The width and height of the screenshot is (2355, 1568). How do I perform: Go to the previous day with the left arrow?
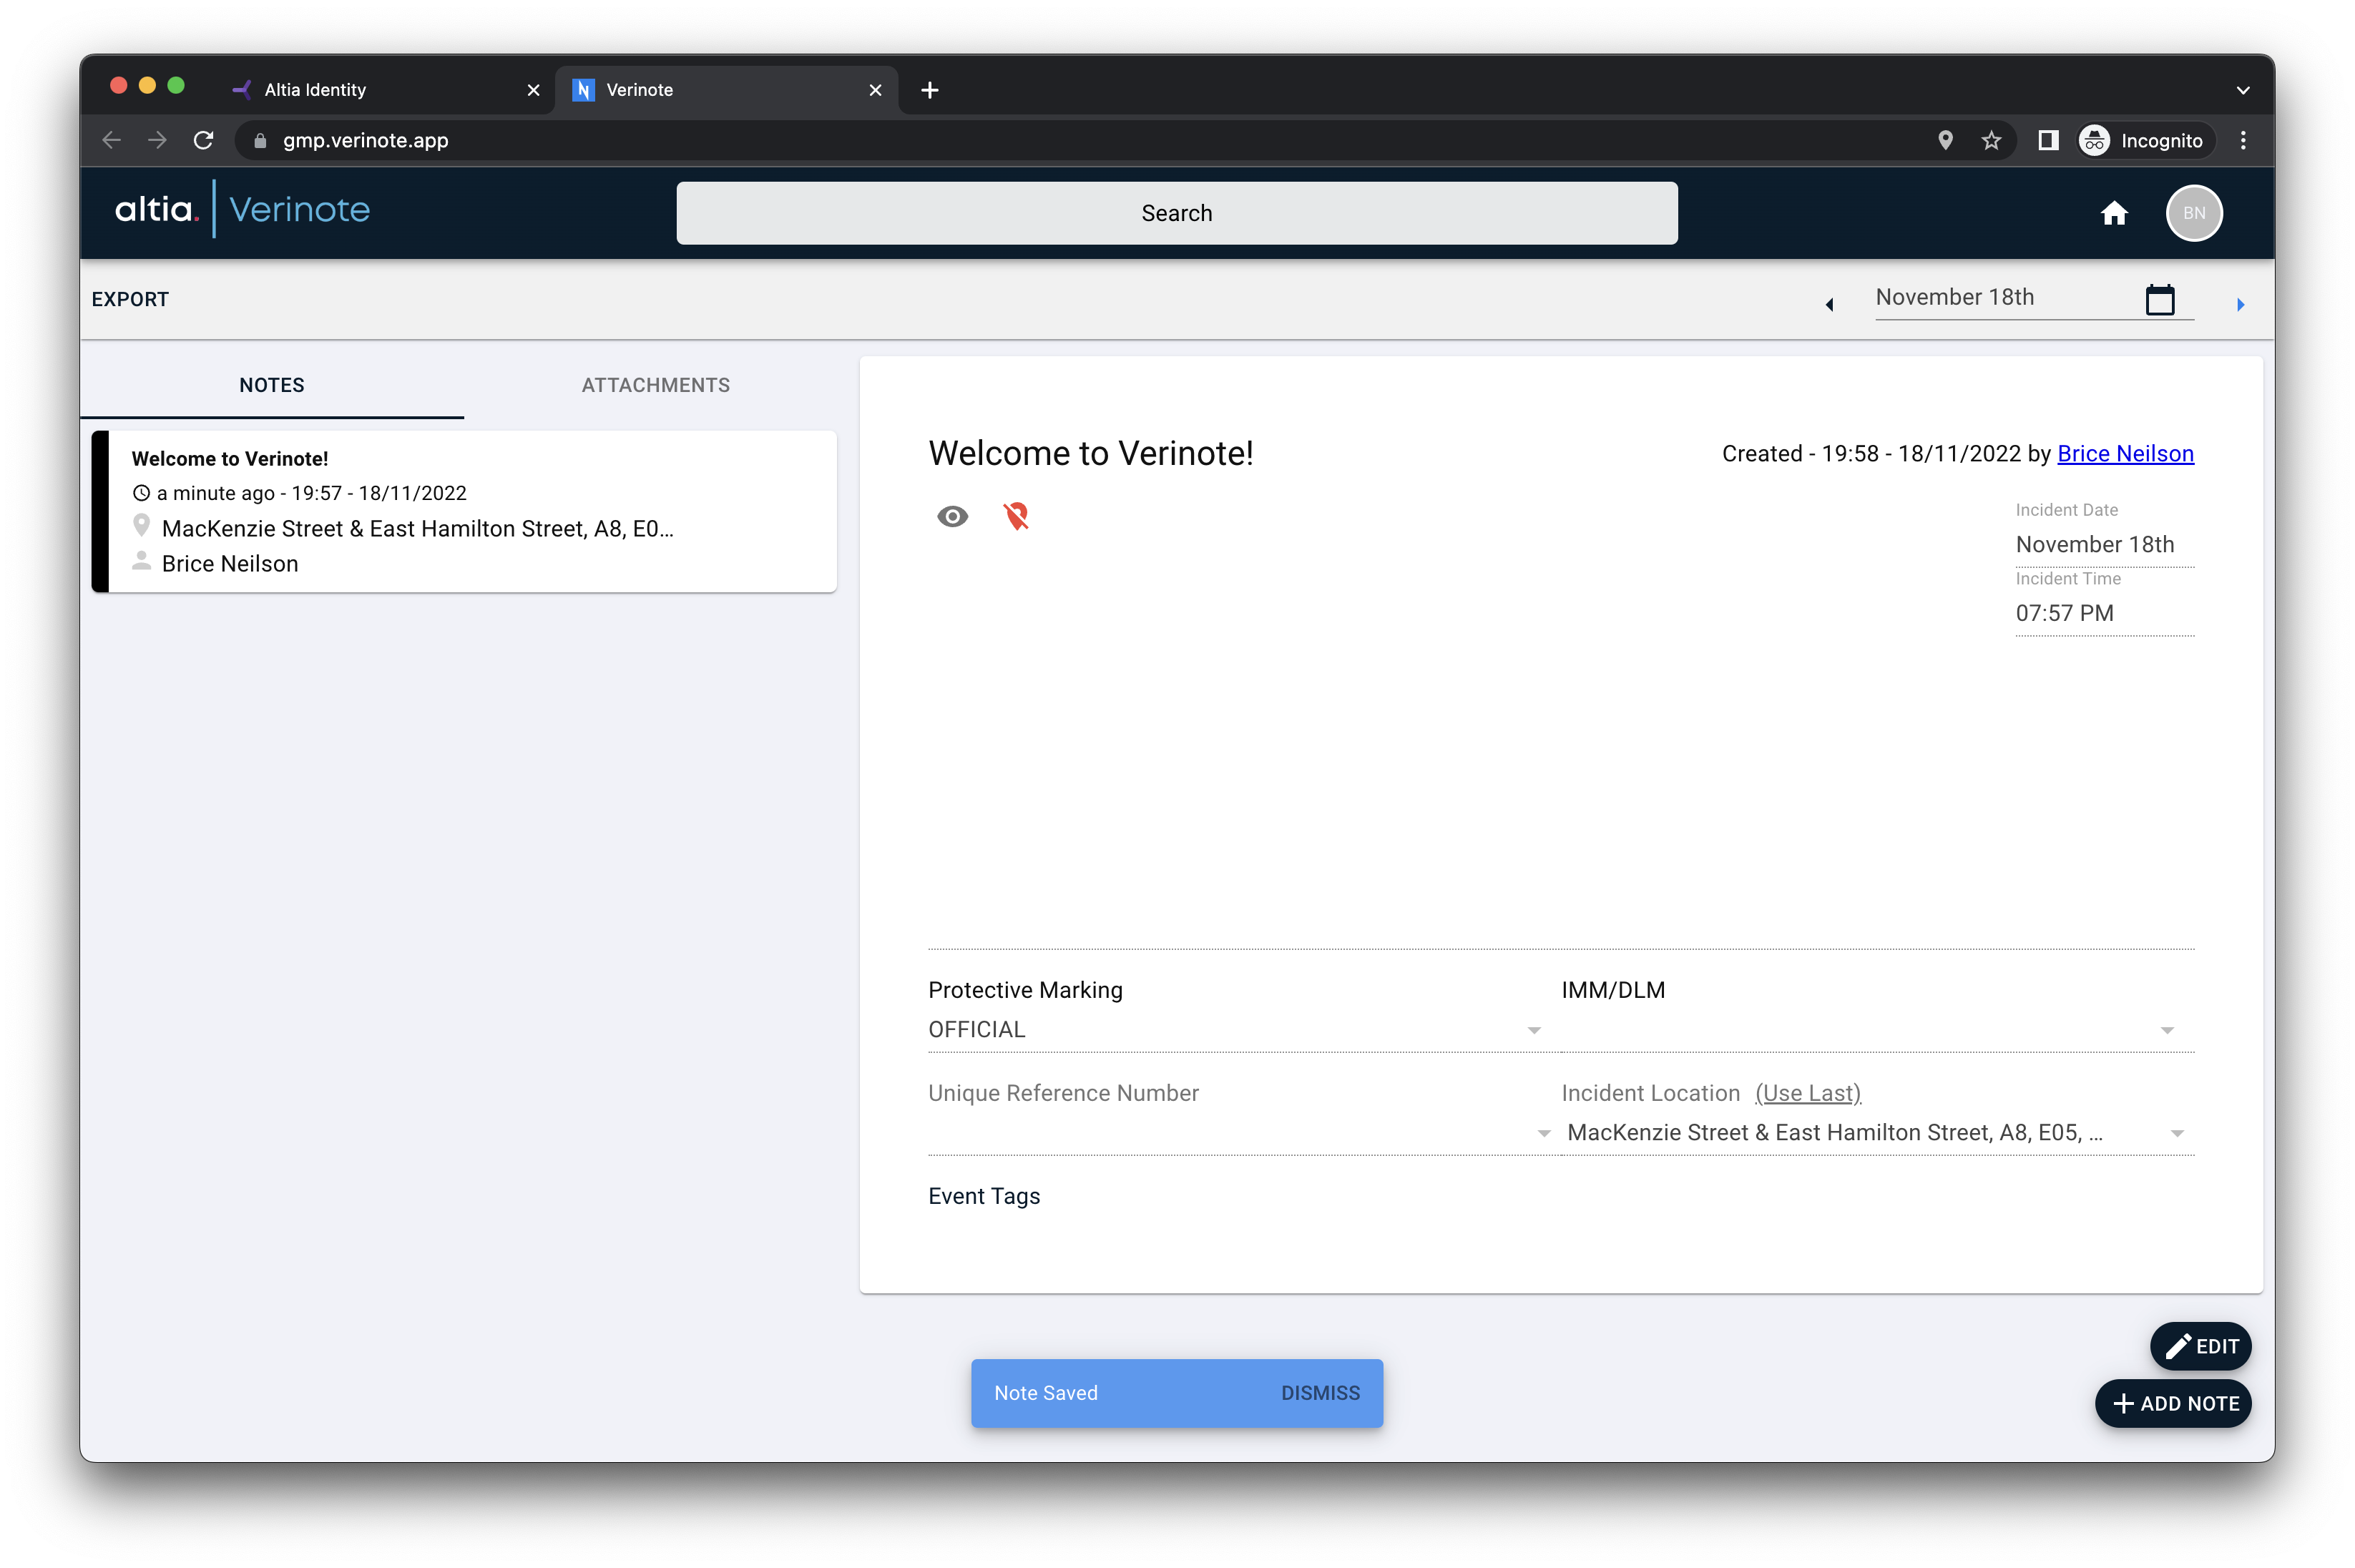click(x=1830, y=304)
